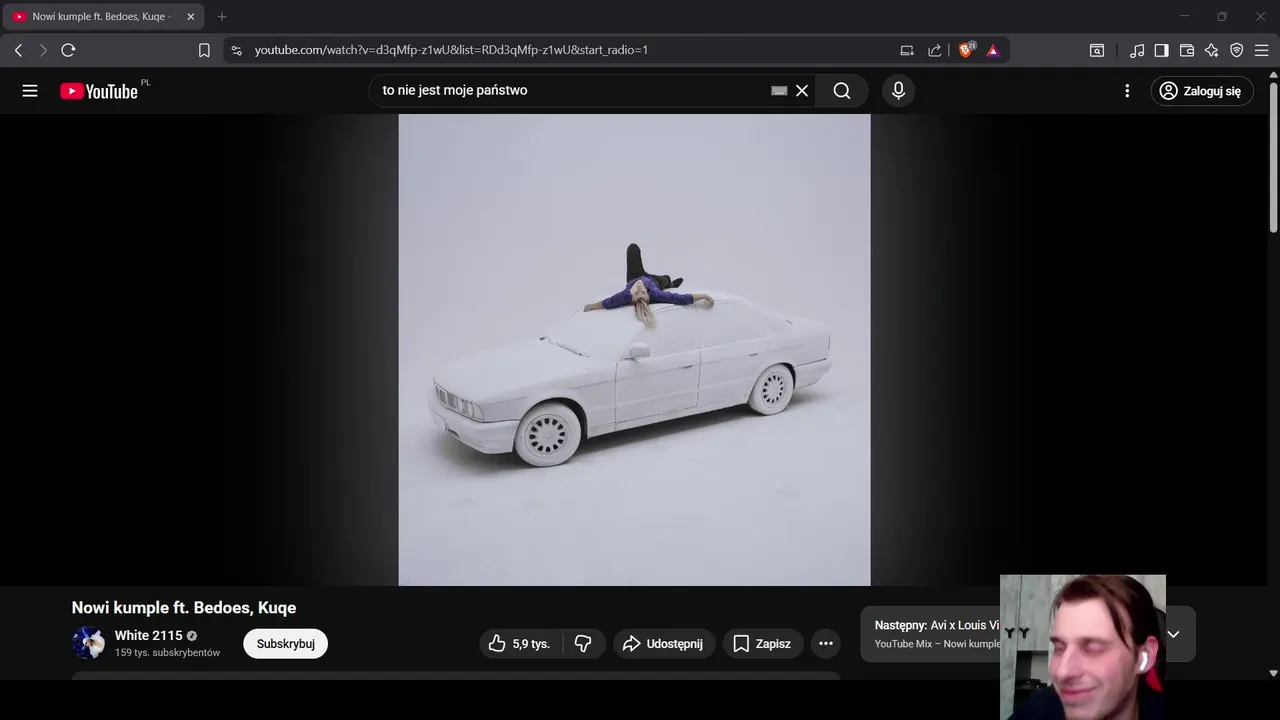This screenshot has width=1280, height=720.
Task: Open Brave Shields lion icon
Action: (x=966, y=50)
